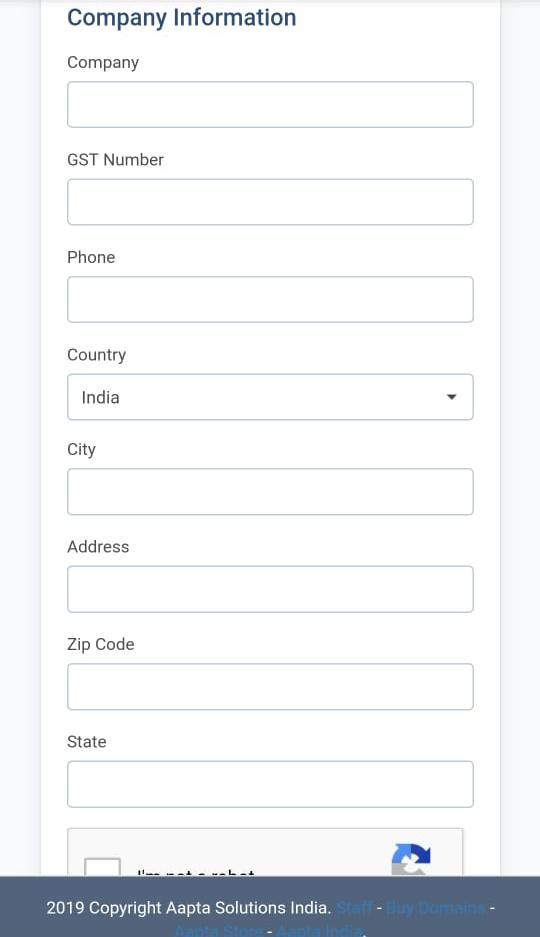Follow the Buy Domains footer link
The width and height of the screenshot is (540, 937).
coord(435,908)
